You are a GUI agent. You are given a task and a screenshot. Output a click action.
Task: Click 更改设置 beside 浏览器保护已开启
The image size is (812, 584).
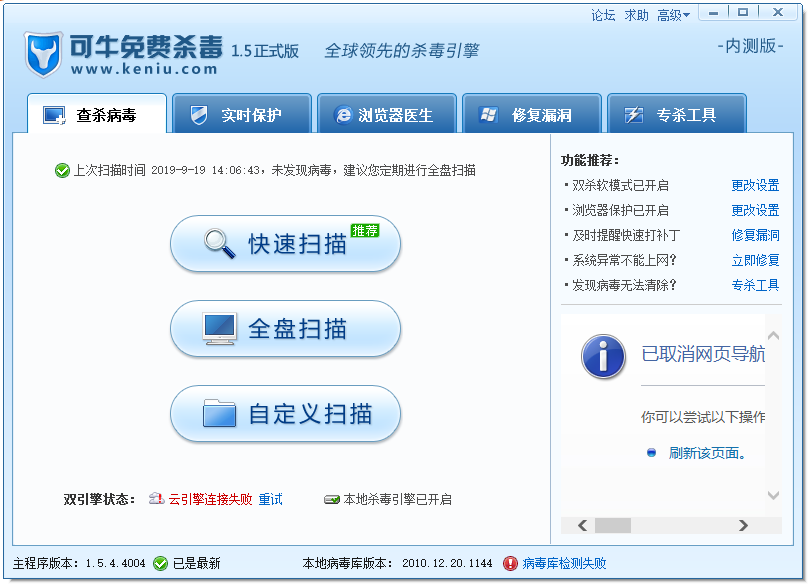[x=755, y=210]
